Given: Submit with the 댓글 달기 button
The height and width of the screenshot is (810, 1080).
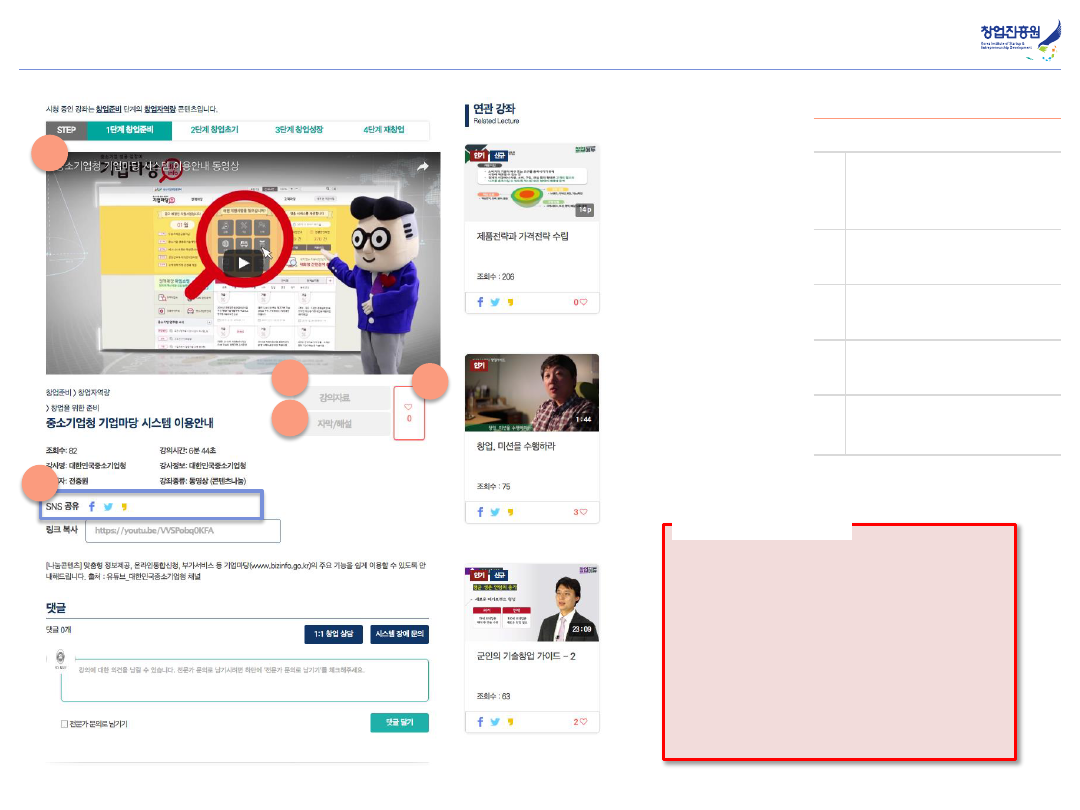Looking at the screenshot, I should click(x=399, y=723).
